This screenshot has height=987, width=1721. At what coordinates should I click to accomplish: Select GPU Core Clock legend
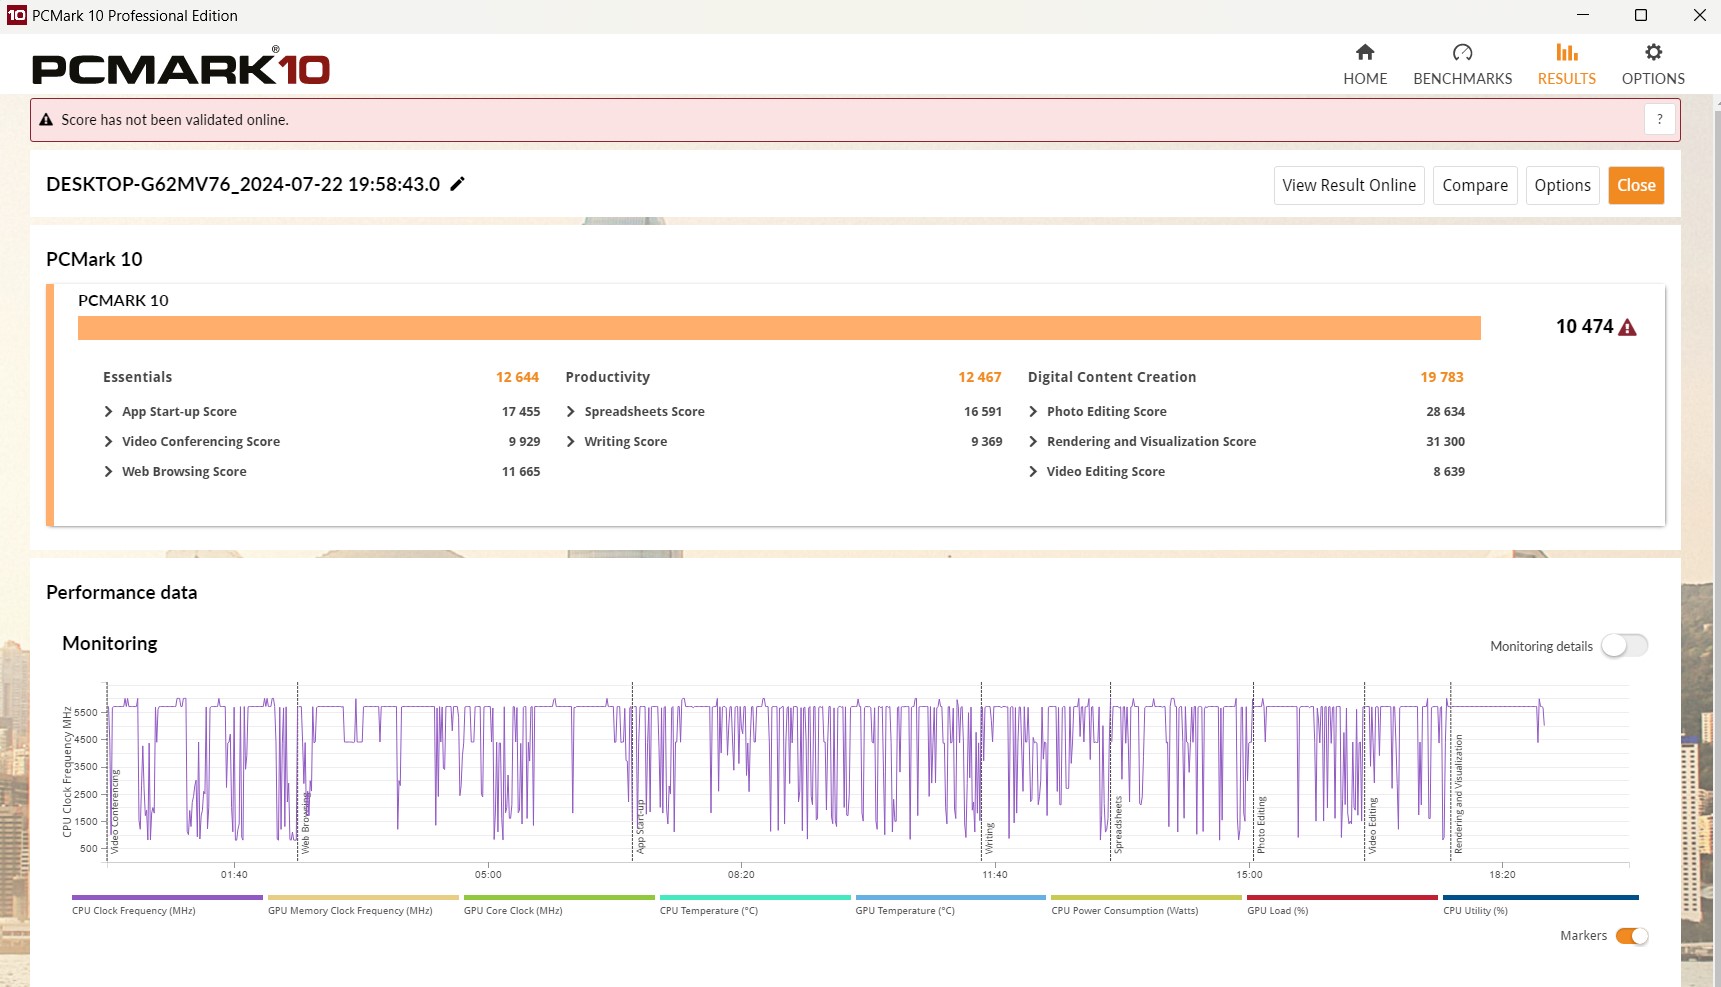coord(559,898)
